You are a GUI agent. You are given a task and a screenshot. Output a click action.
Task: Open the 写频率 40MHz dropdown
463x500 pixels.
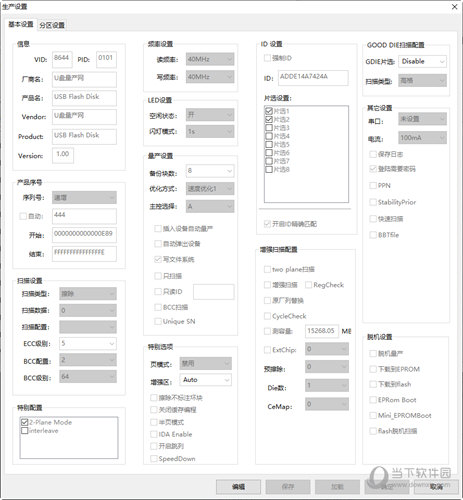click(x=210, y=77)
